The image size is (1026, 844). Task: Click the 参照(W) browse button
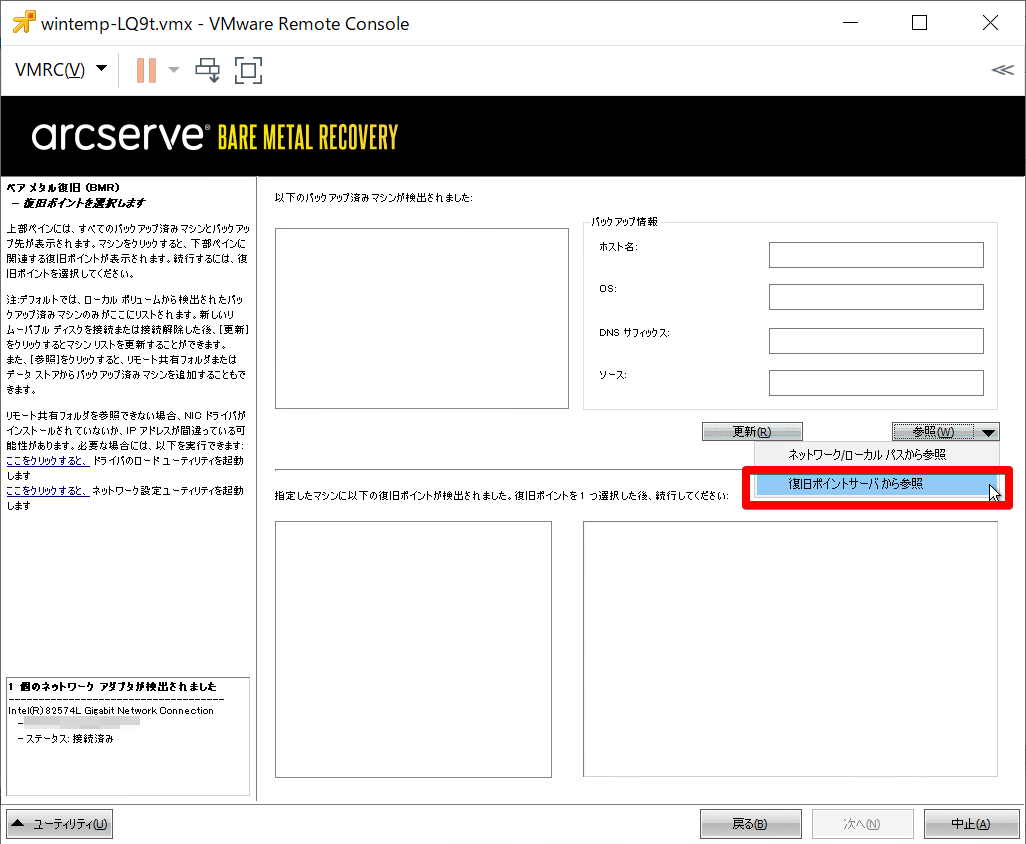pyautogui.click(x=934, y=432)
